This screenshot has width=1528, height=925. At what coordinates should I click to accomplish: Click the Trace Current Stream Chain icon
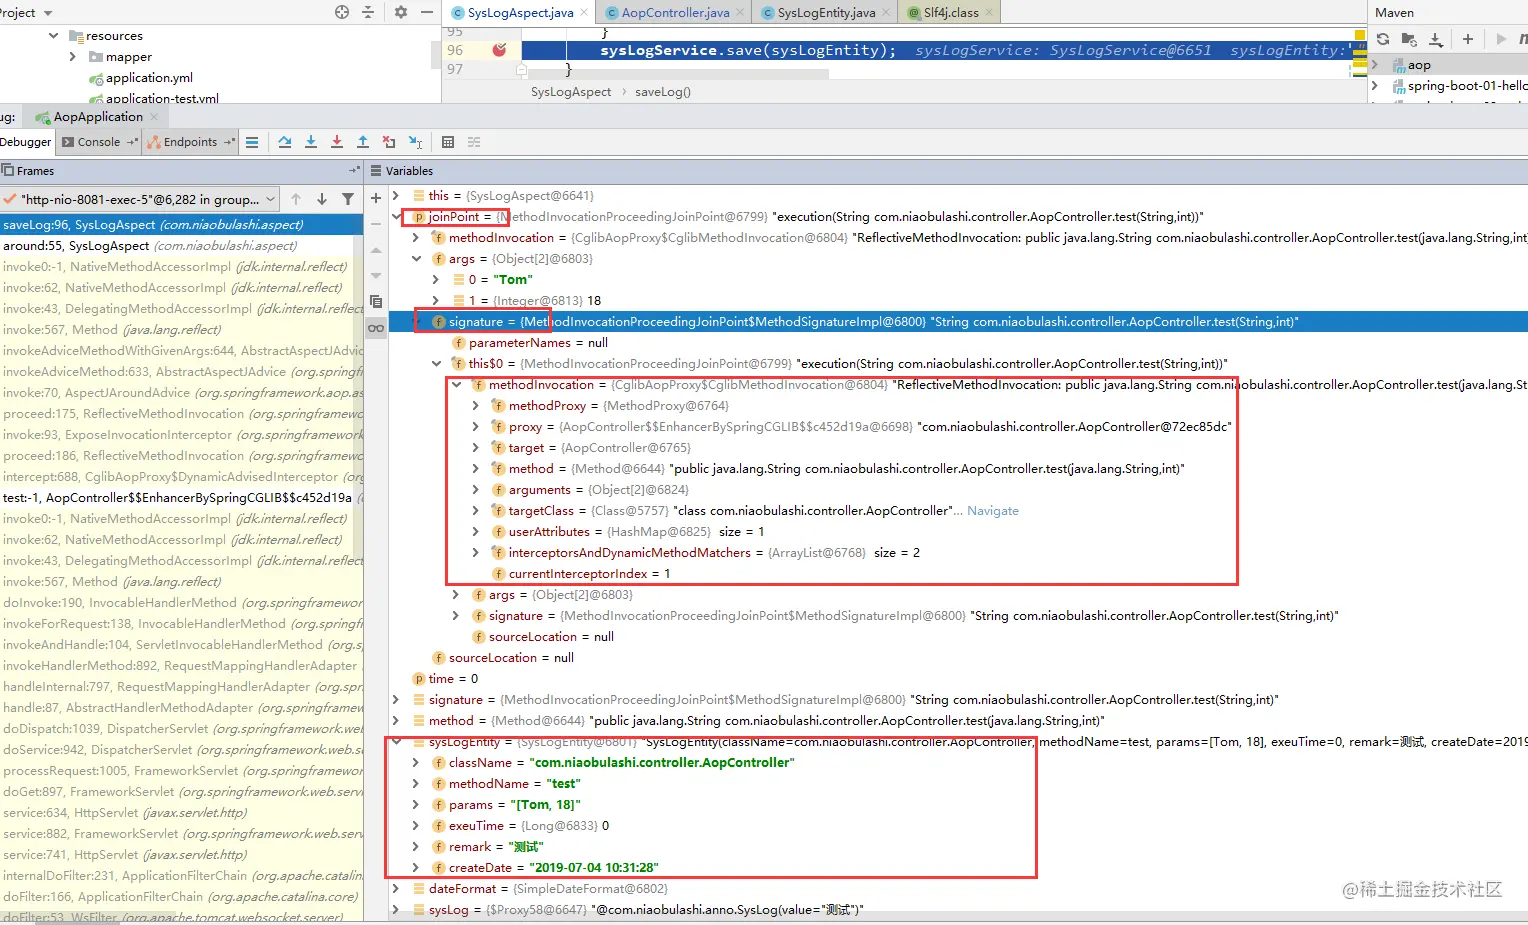point(474,142)
